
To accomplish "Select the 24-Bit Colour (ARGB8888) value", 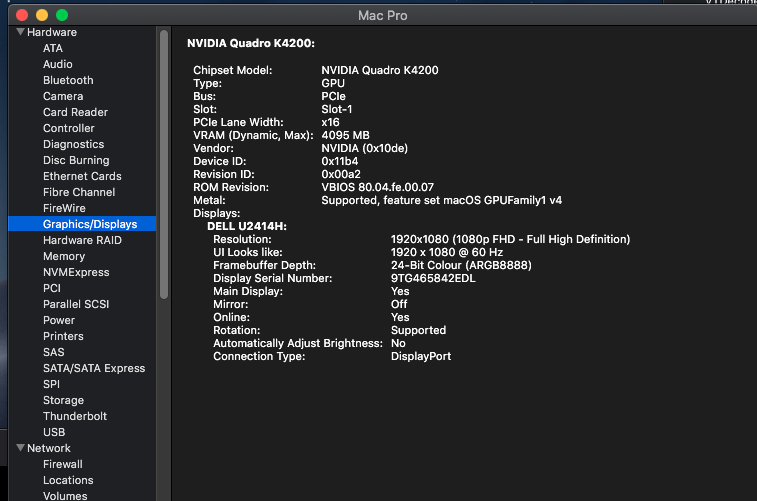I will 461,265.
